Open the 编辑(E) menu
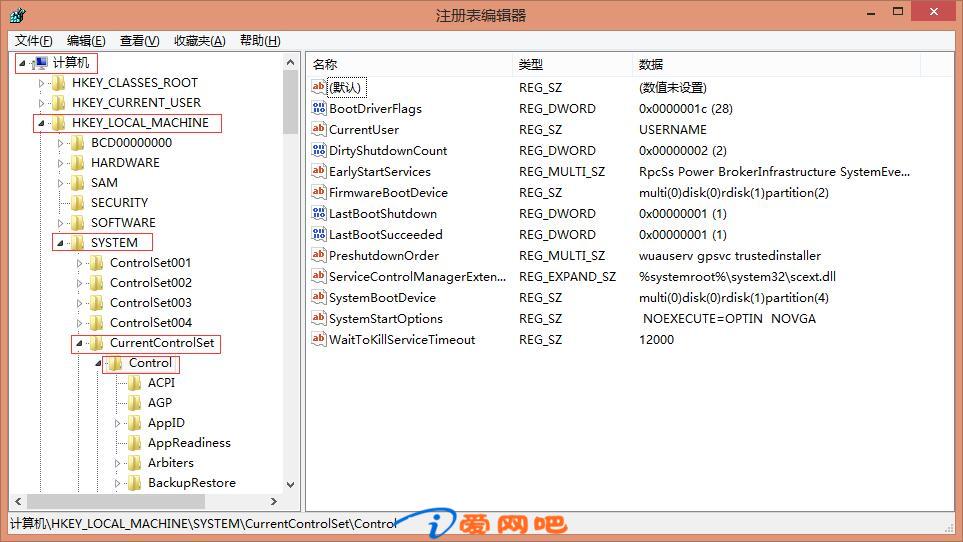The image size is (963, 542). coord(86,41)
